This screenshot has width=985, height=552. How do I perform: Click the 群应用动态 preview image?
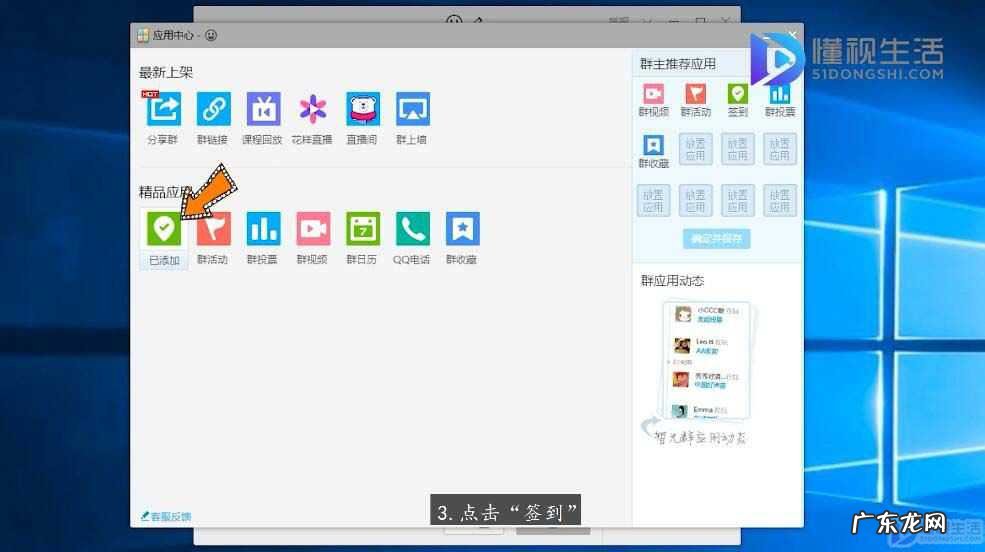pos(707,360)
